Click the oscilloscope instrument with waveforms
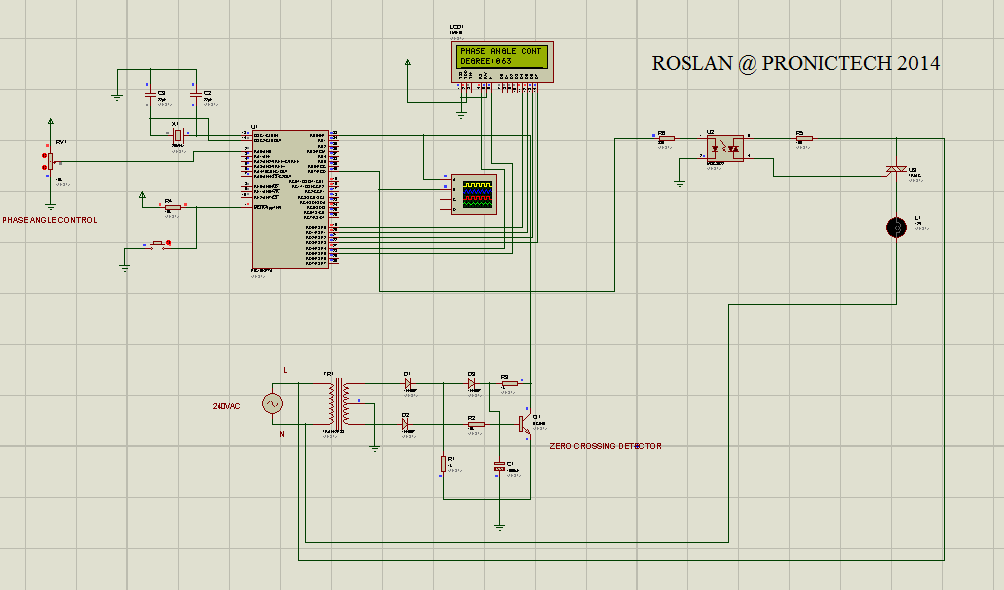Image resolution: width=1004 pixels, height=590 pixels. tap(472, 192)
